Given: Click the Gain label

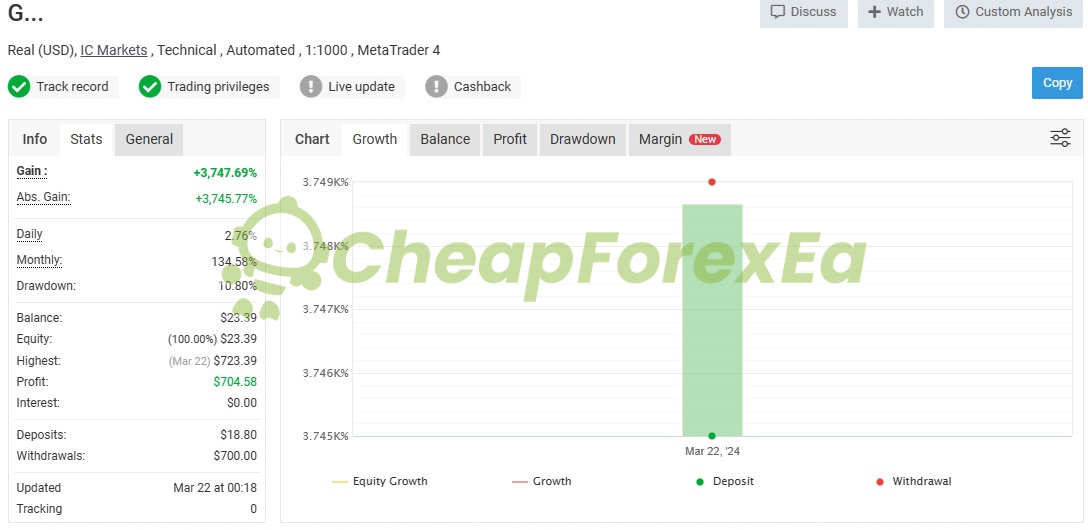Looking at the screenshot, I should tap(32, 171).
